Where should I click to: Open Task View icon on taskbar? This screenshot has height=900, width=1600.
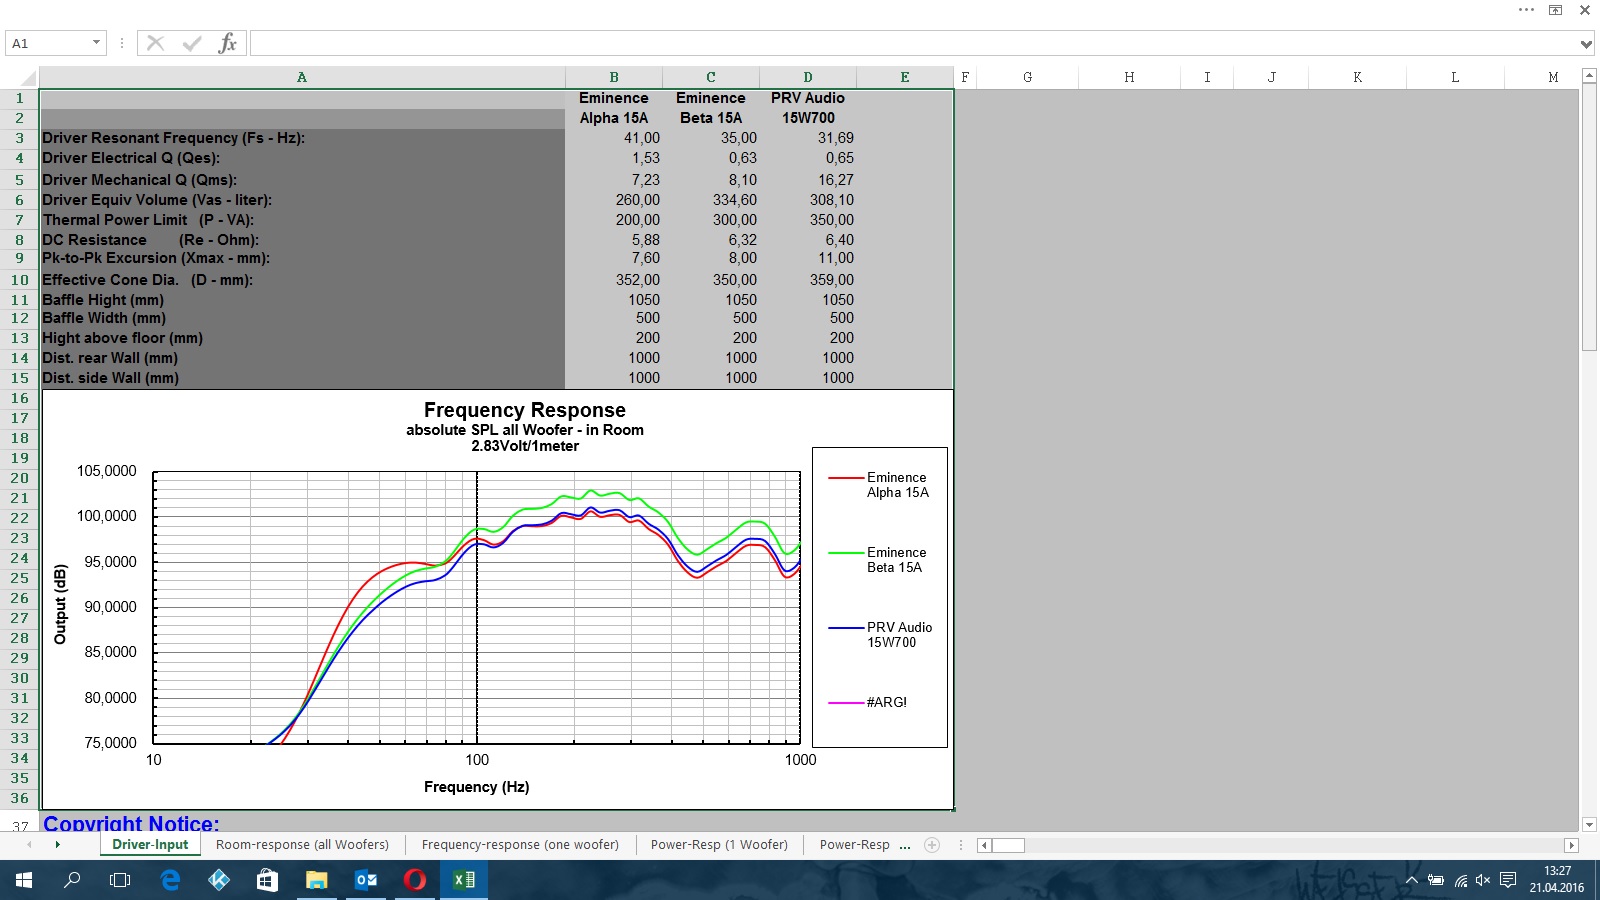[x=120, y=880]
